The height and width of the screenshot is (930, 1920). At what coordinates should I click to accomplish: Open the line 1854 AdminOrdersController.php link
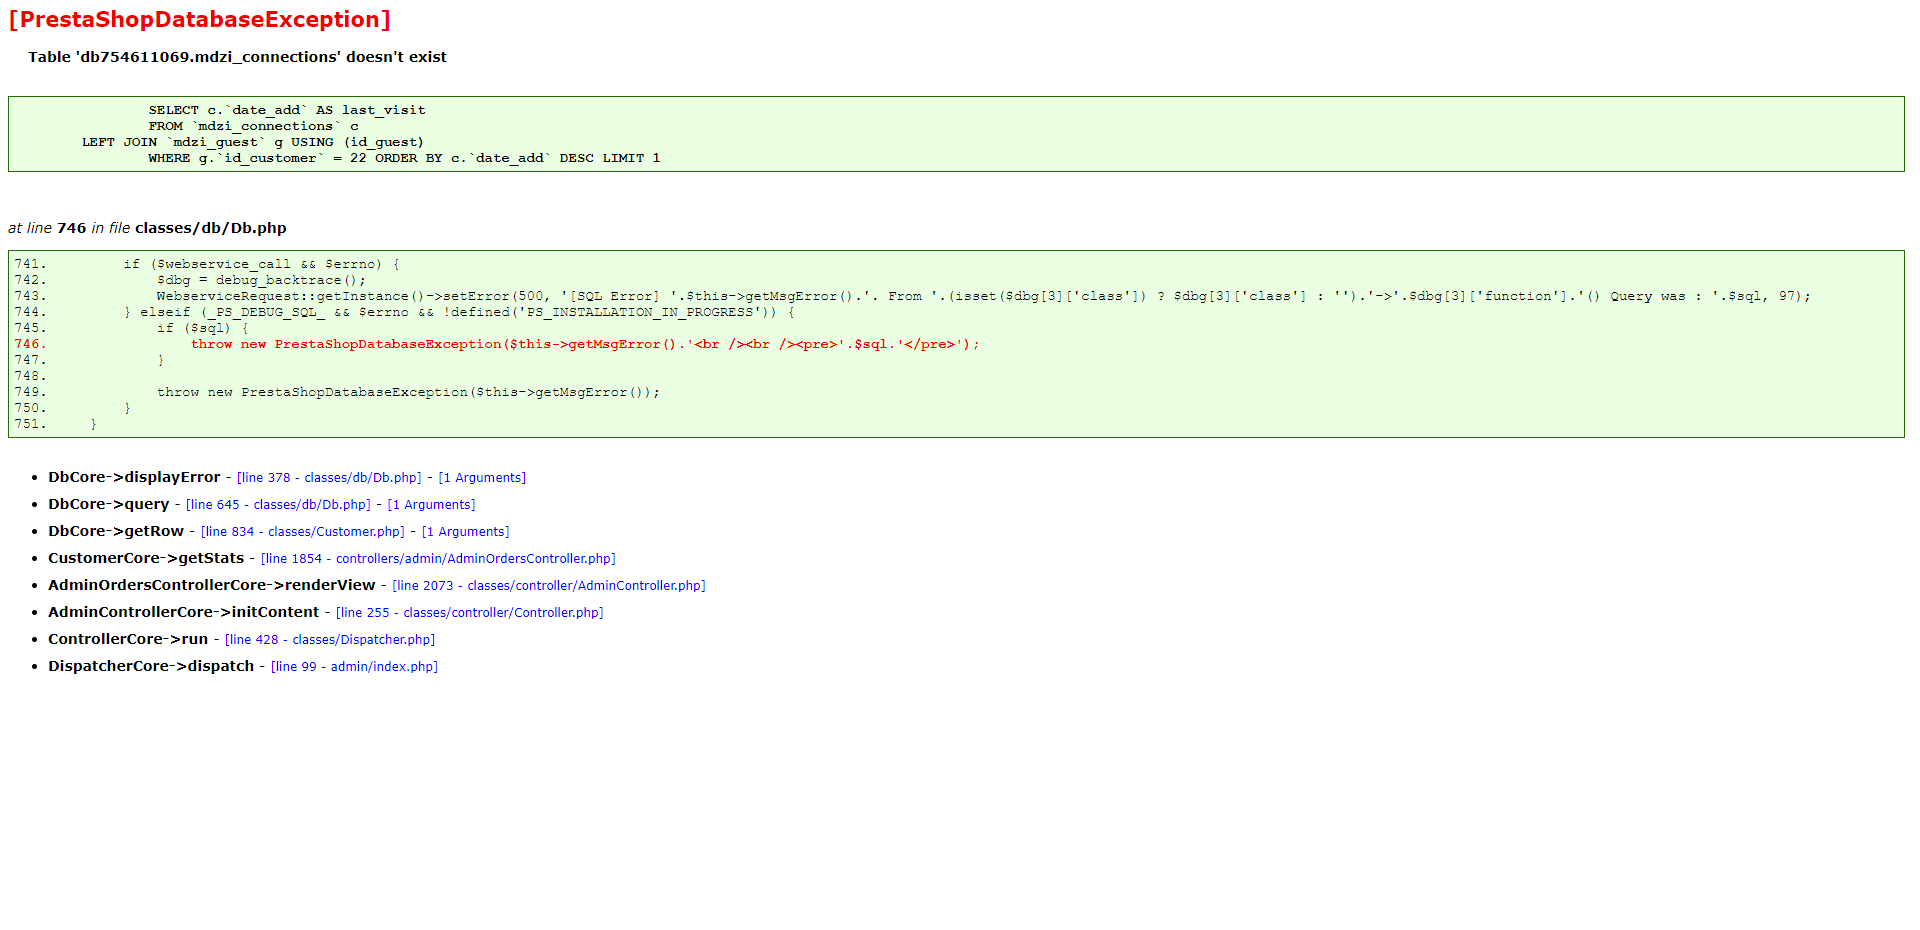click(x=438, y=559)
